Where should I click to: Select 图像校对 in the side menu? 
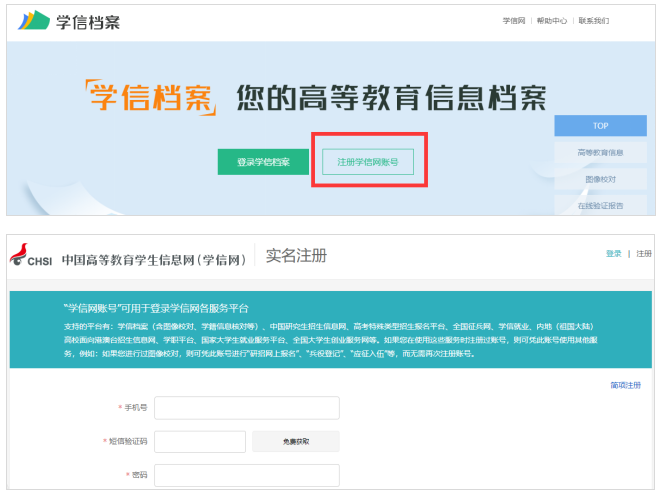tap(600, 179)
